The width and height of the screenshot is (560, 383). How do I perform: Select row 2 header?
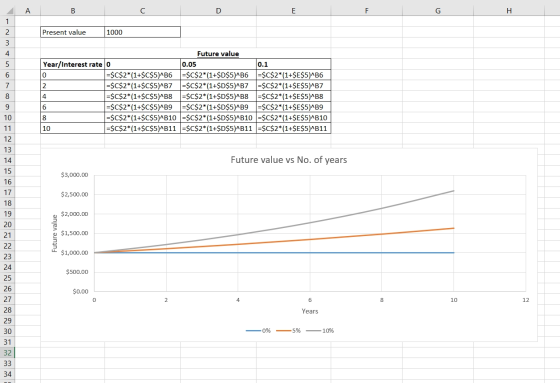click(x=7, y=32)
